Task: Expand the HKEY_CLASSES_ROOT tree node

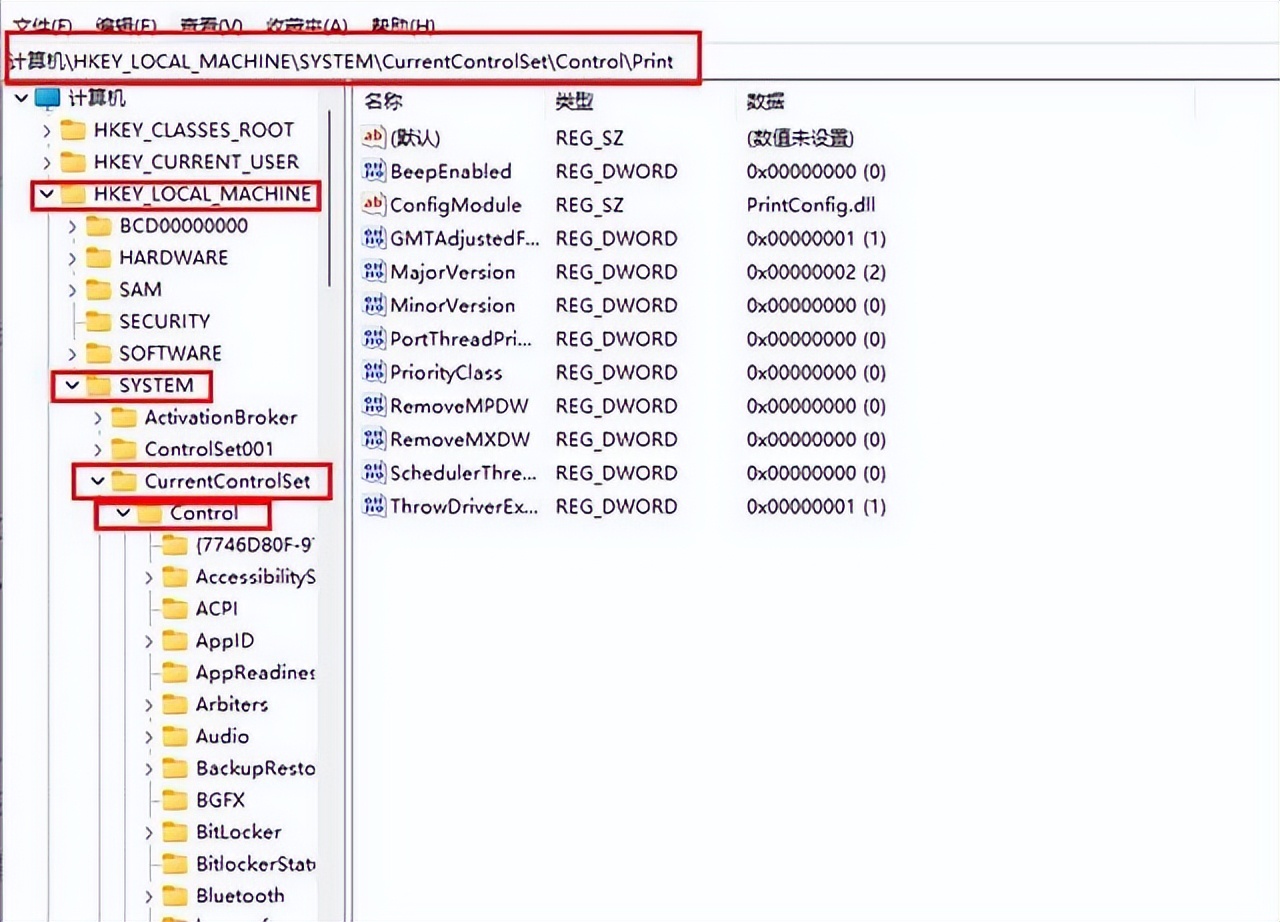Action: coord(47,130)
